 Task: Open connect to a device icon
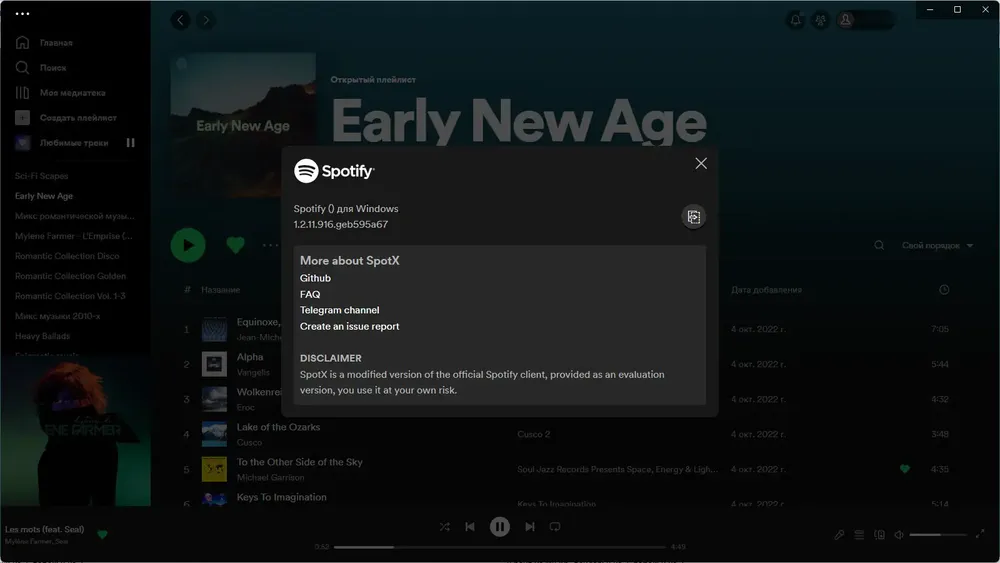[879, 534]
